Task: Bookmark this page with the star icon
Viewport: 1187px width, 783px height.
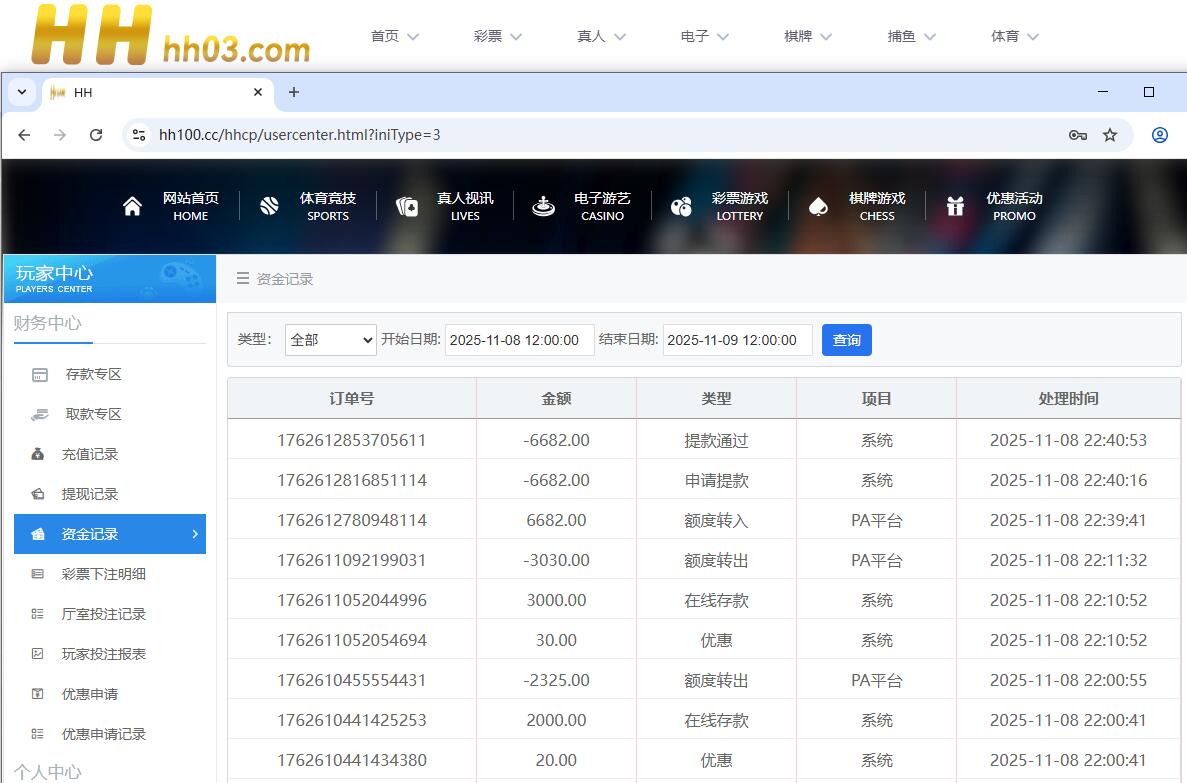Action: point(1110,135)
